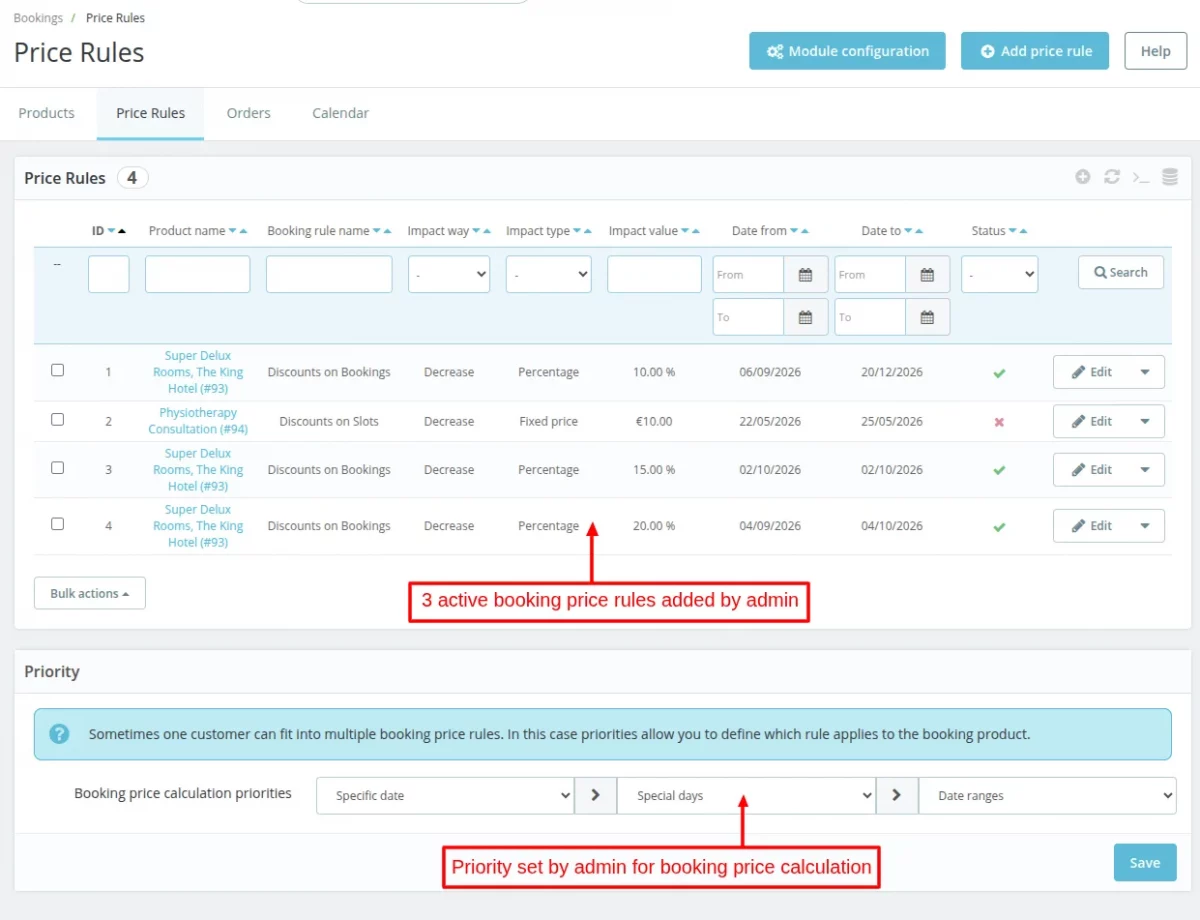Sort ID column descending
Image resolution: width=1200 pixels, height=920 pixels.
point(111,231)
